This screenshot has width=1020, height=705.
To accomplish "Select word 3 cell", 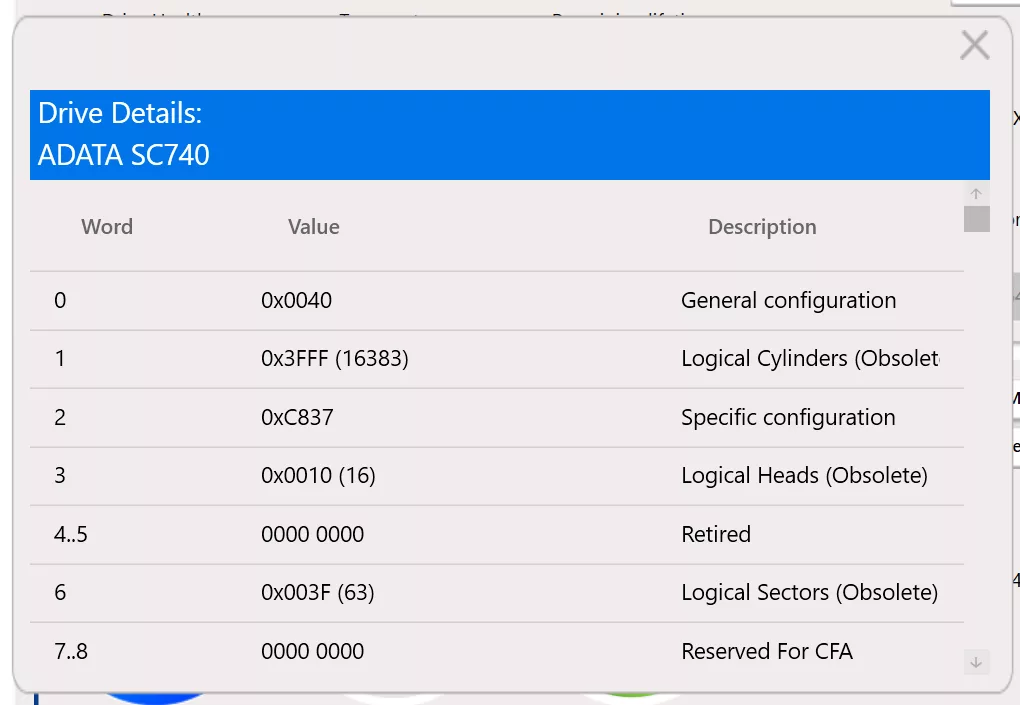I will (x=60, y=475).
